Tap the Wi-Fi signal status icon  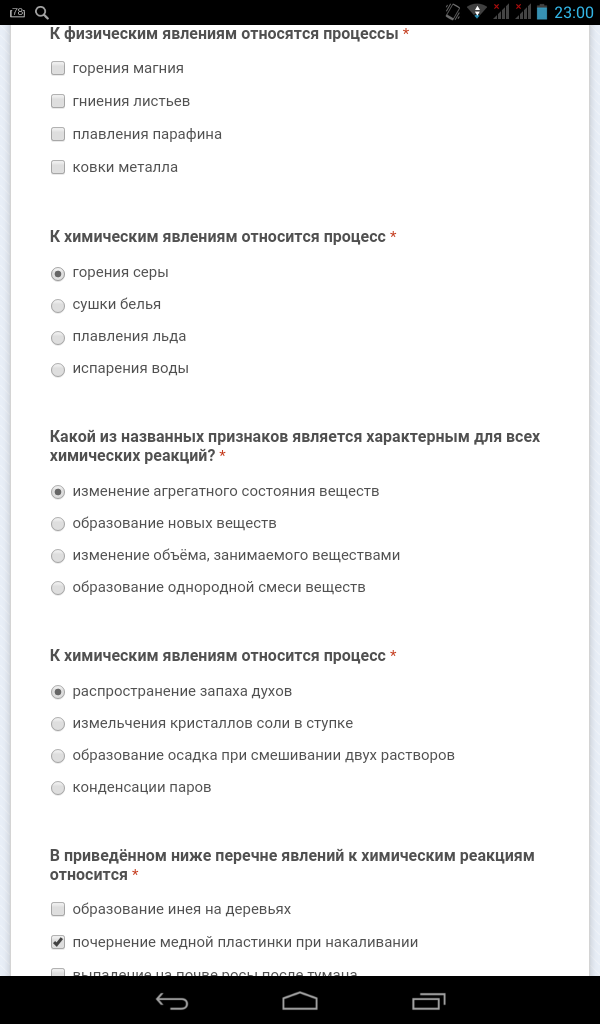pyautogui.click(x=477, y=12)
